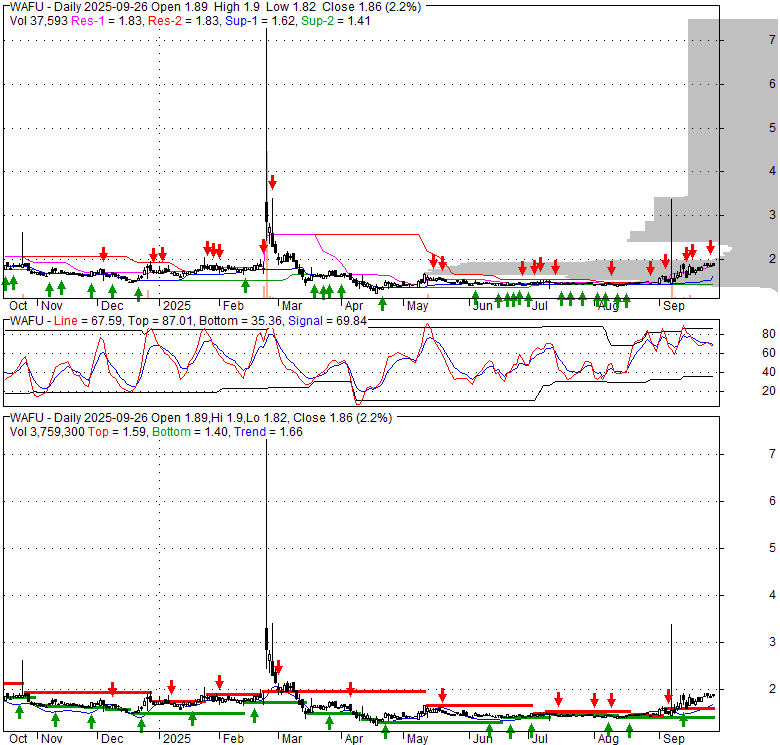Click the 20 level on the oscillator axis
The height and width of the screenshot is (745, 780).
[769, 391]
